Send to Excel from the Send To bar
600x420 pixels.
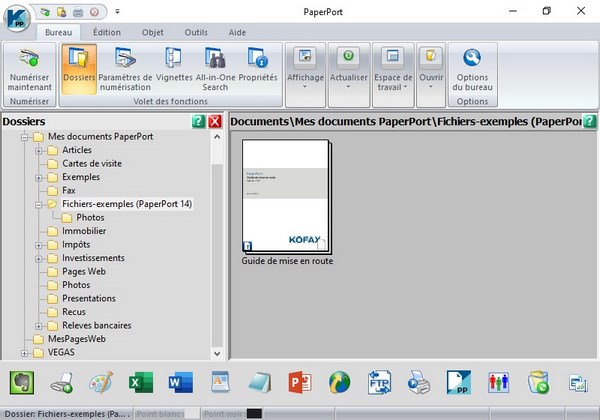point(140,383)
